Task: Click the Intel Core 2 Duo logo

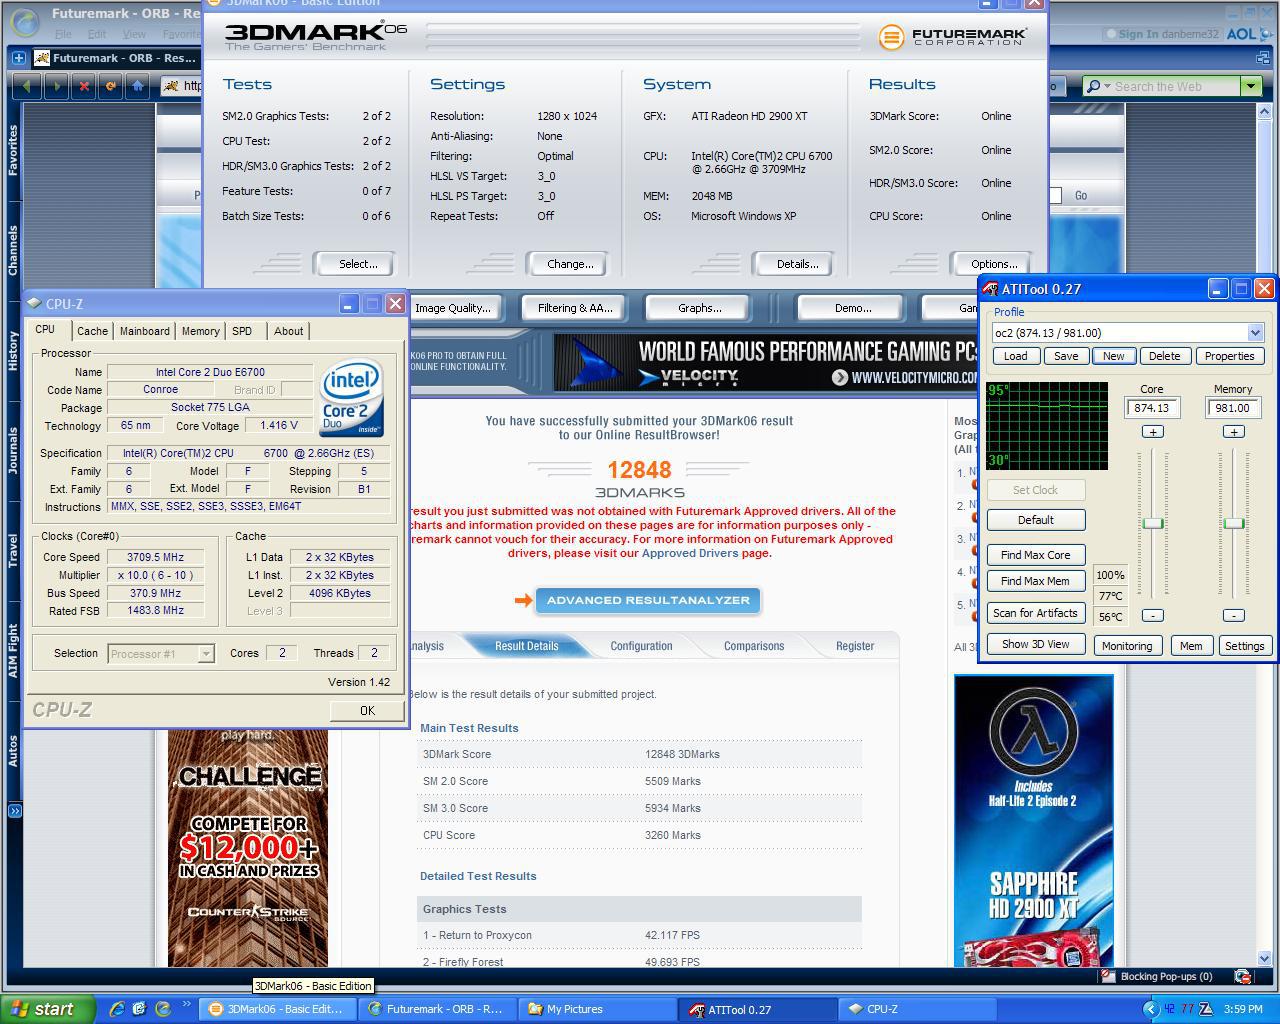Action: point(352,398)
